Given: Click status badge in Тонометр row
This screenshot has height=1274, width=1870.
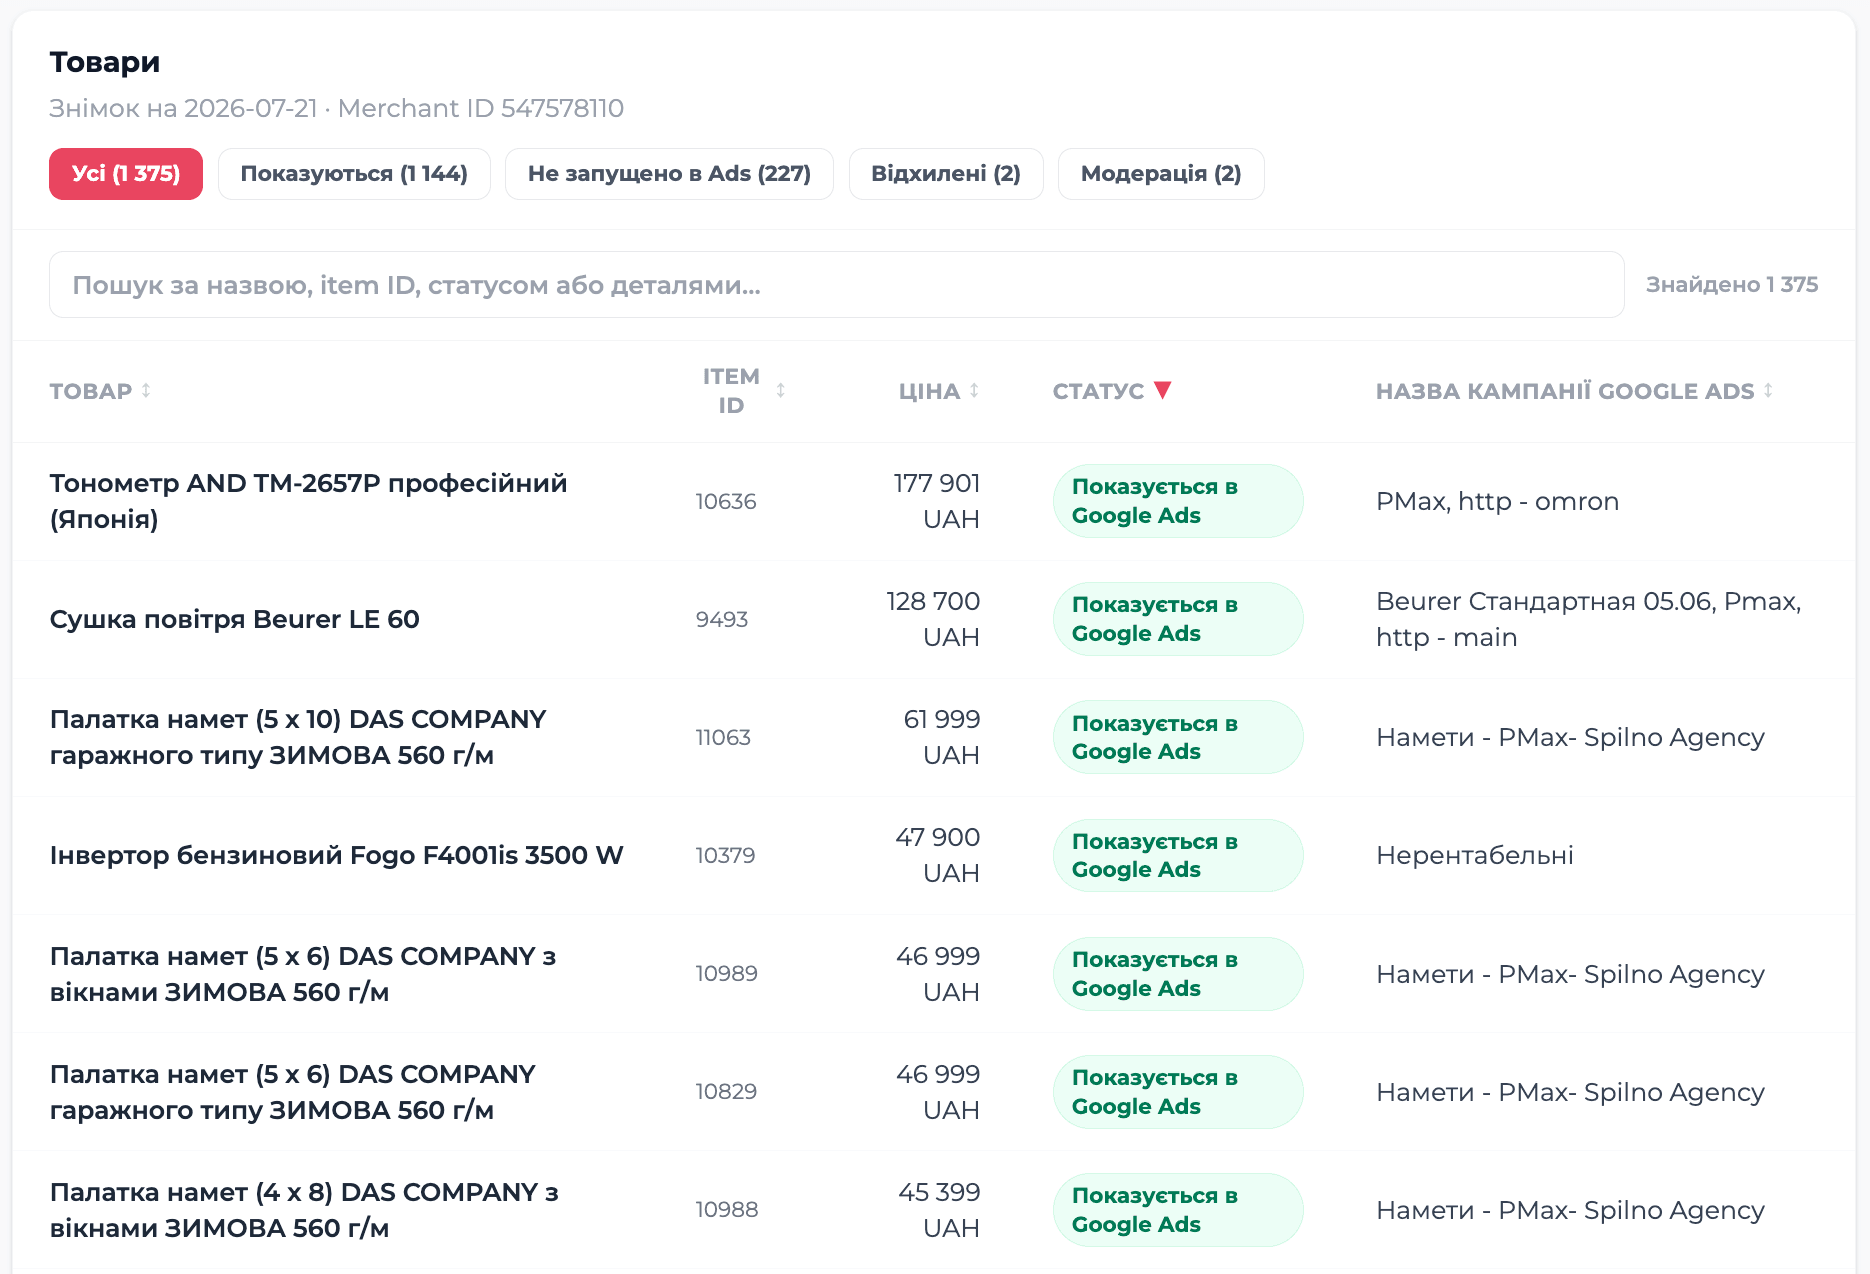Looking at the screenshot, I should [1178, 501].
